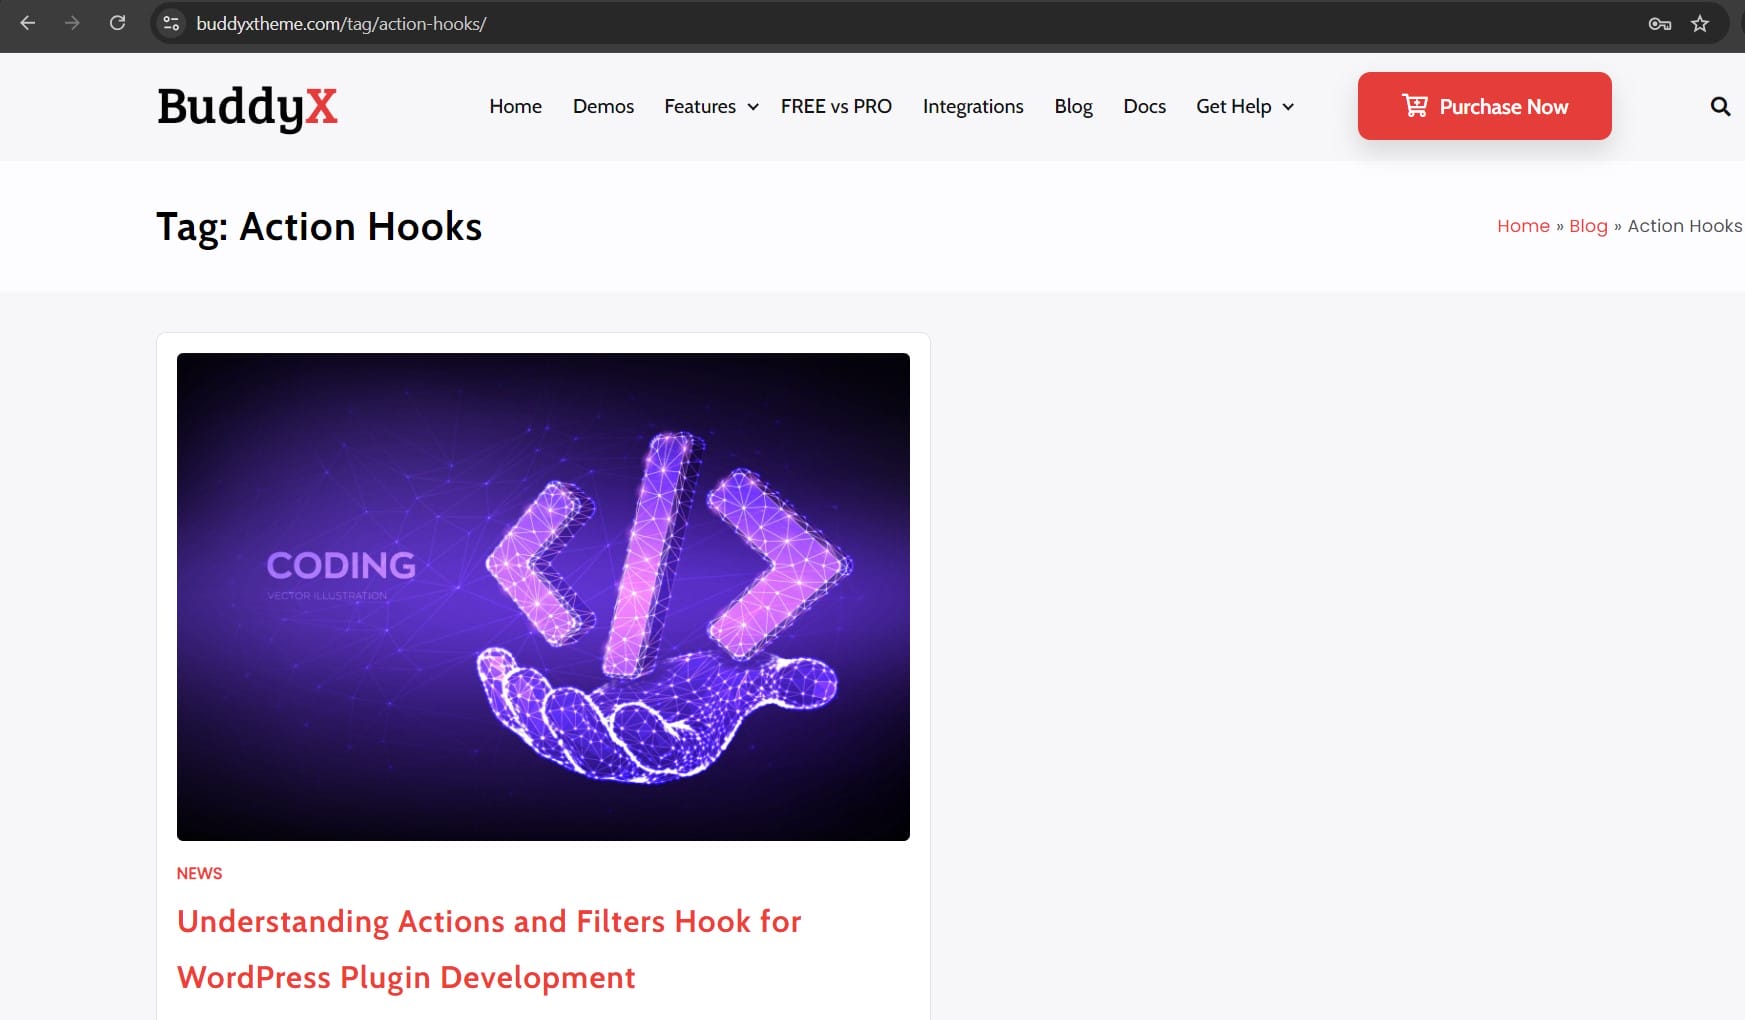Navigate to Docs in the navbar
Viewport: 1745px width, 1020px height.
(1144, 106)
